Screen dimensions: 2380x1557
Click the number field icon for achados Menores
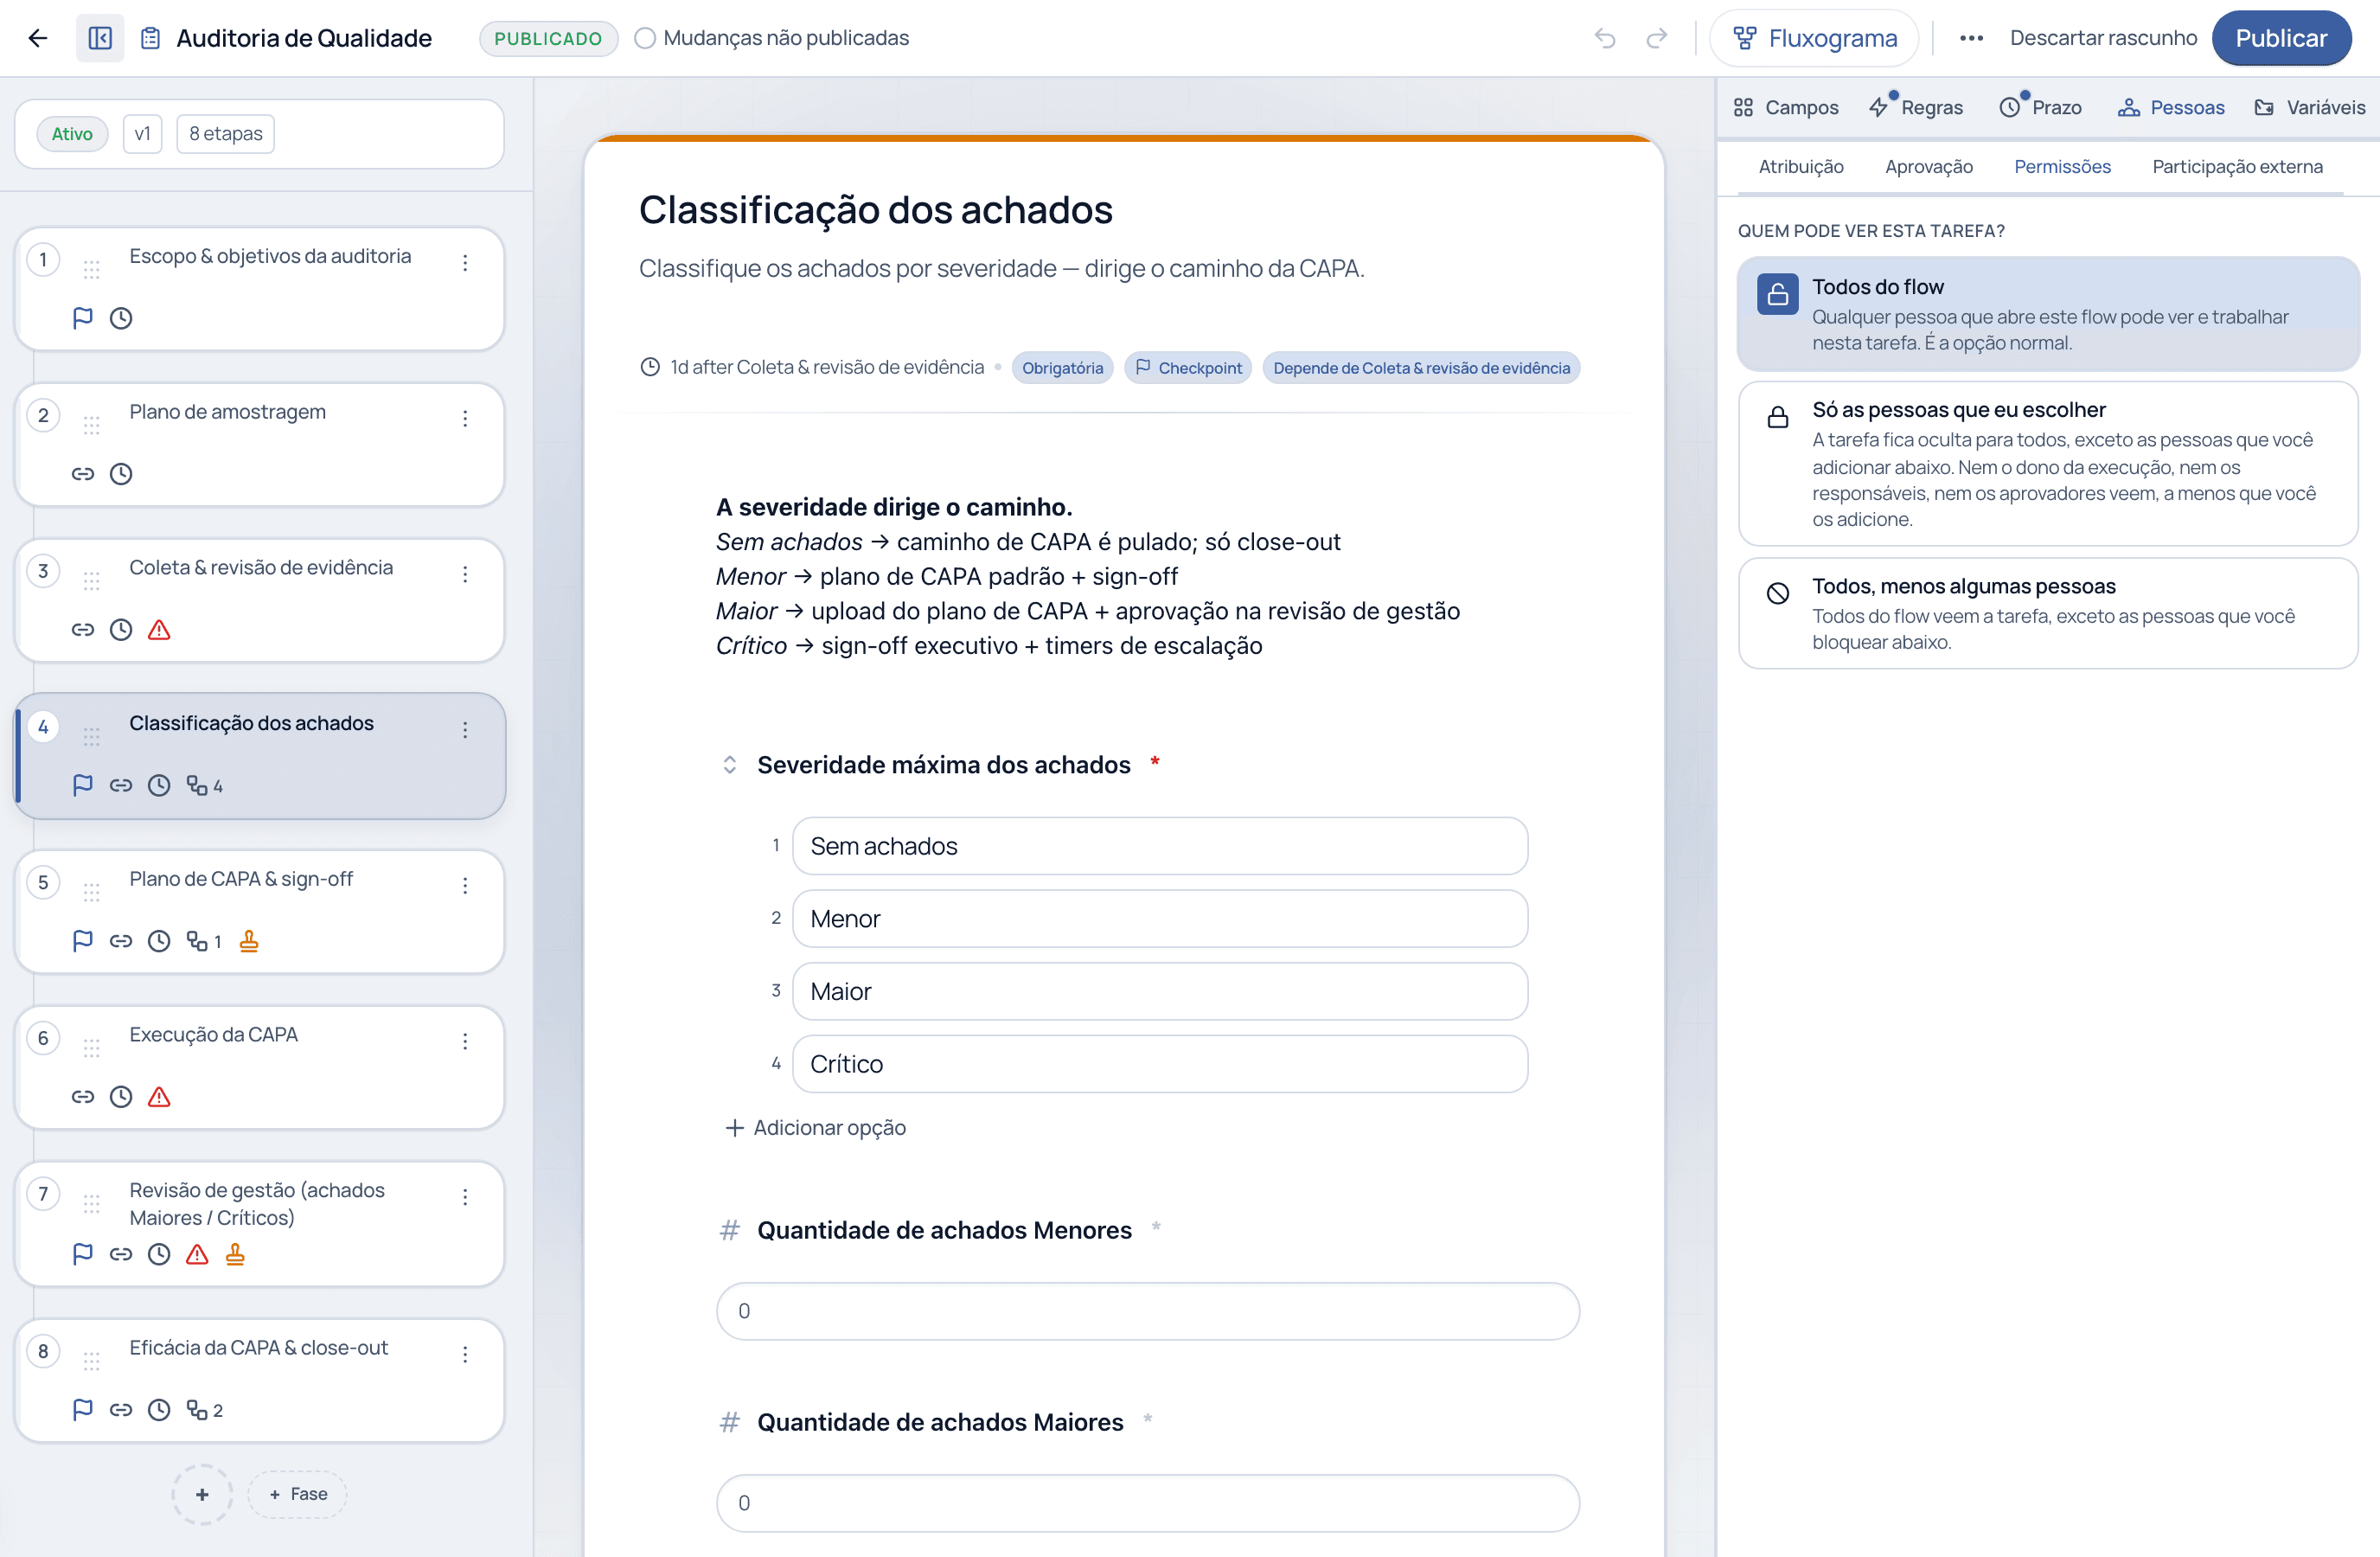coord(730,1230)
